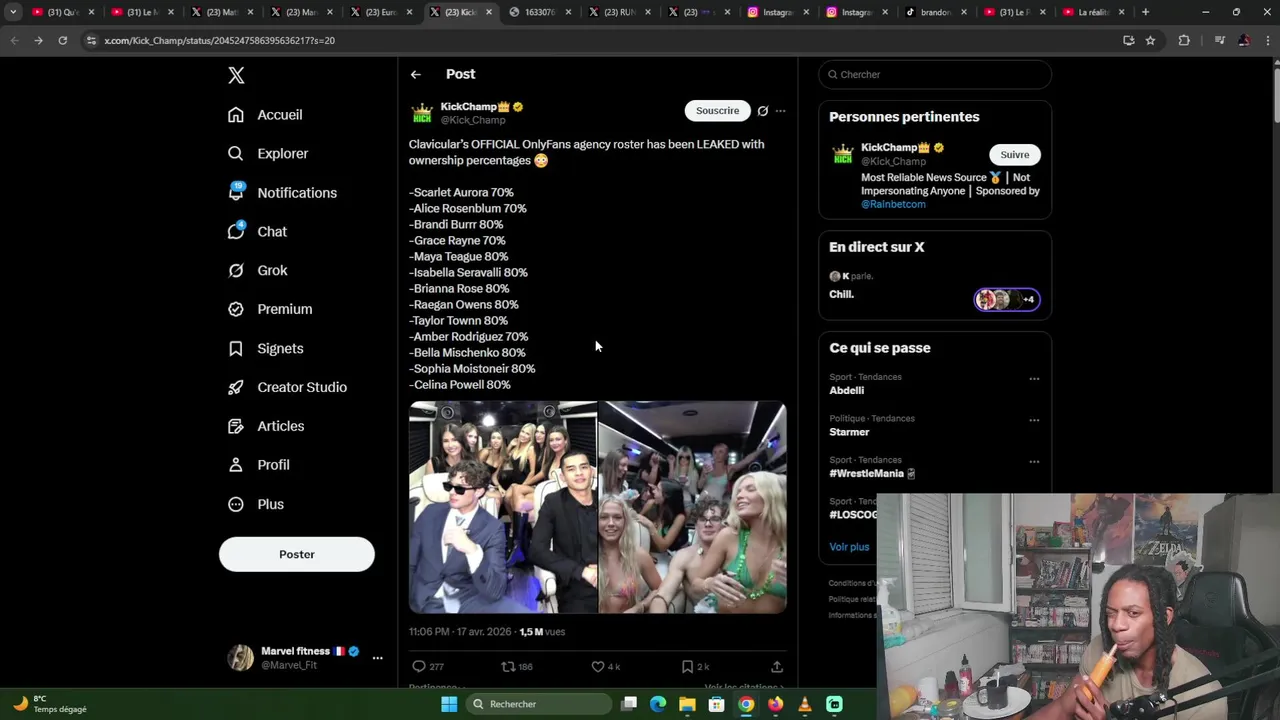Image resolution: width=1280 pixels, height=720 pixels.
Task: Click the bookmark star in address bar
Action: point(1150,40)
